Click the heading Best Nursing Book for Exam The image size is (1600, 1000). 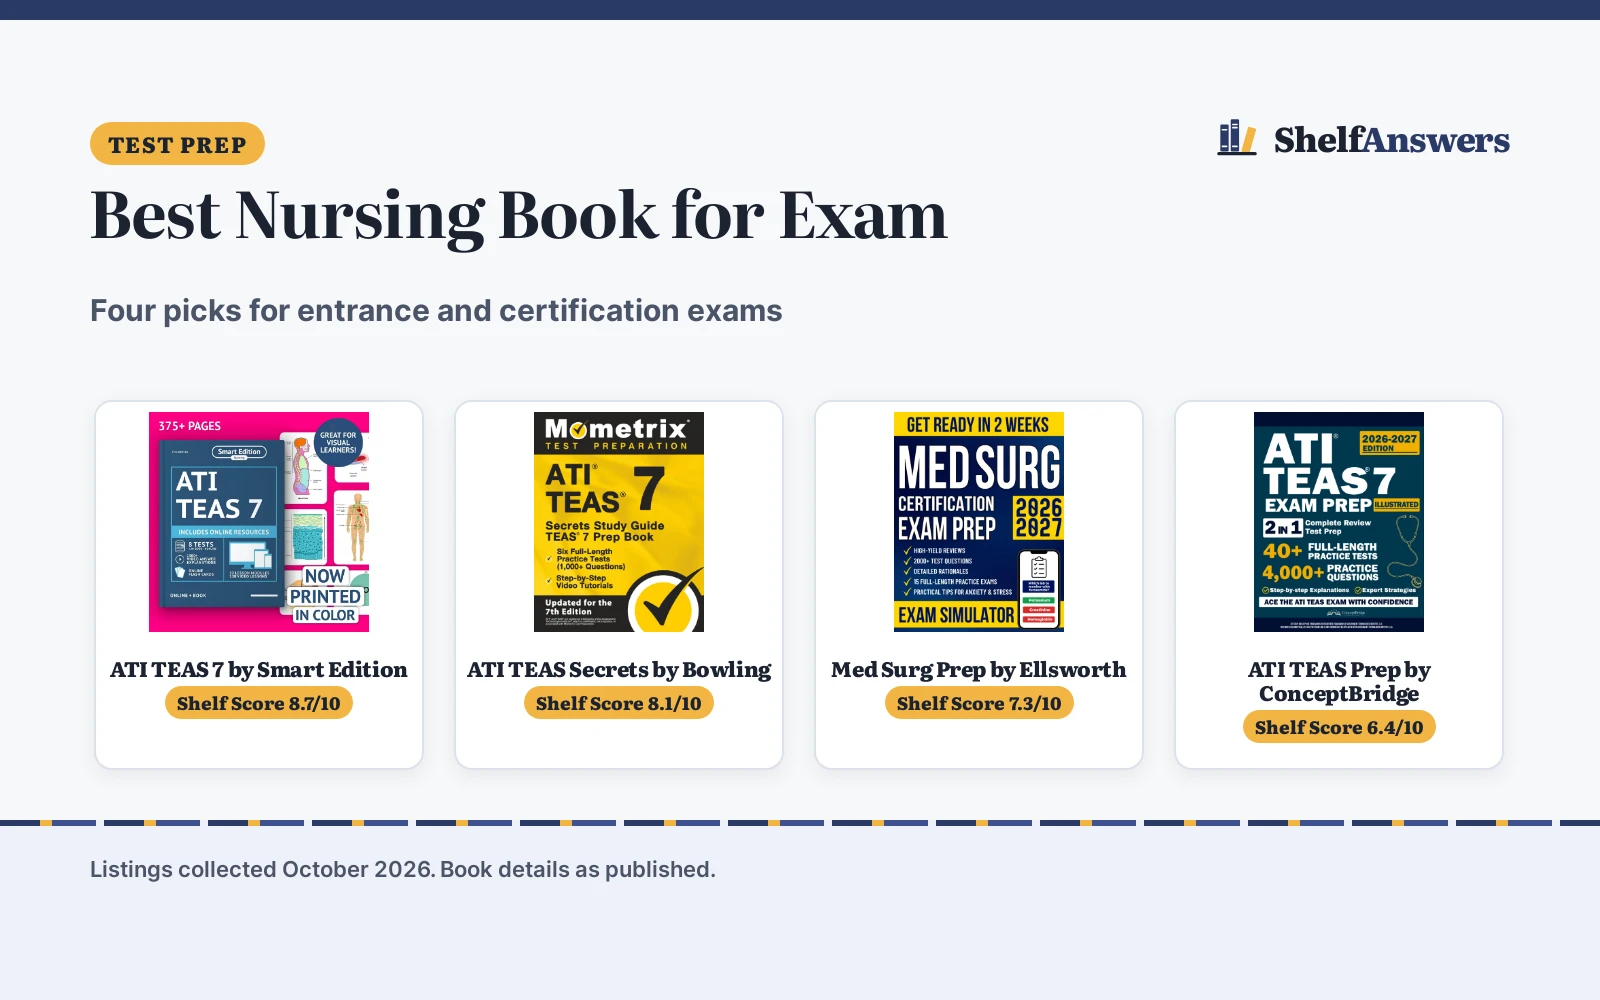519,216
